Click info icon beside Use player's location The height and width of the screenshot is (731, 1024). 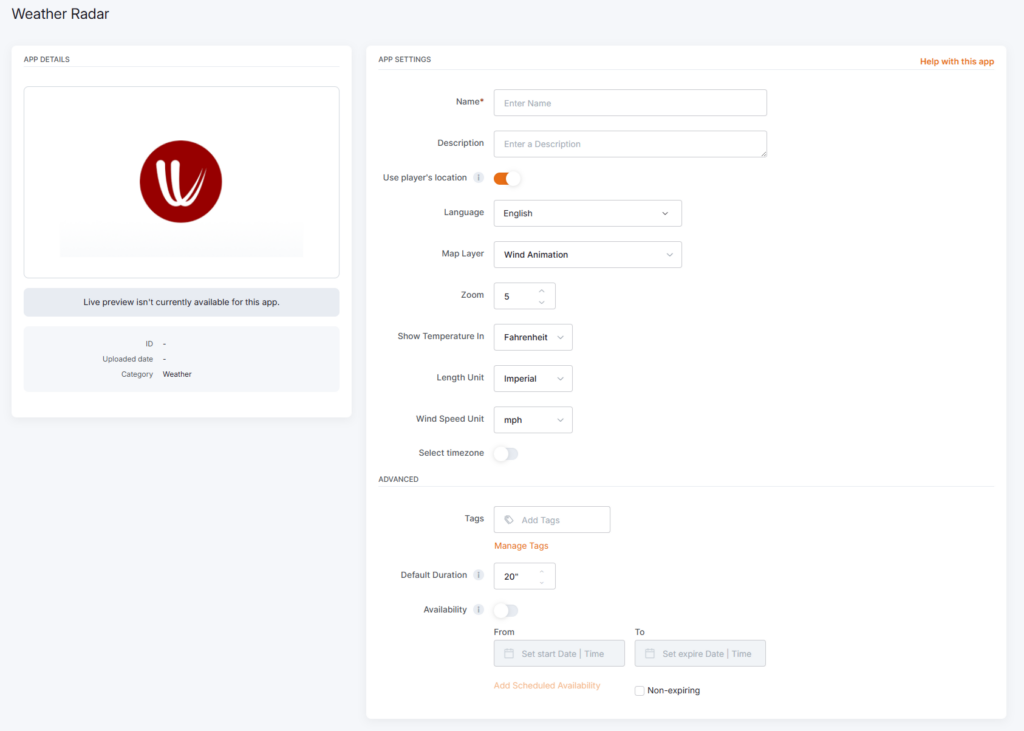[x=478, y=178]
